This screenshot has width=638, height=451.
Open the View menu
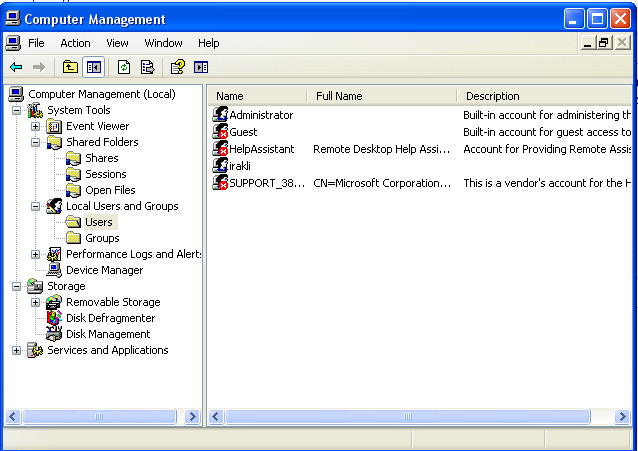(x=118, y=43)
